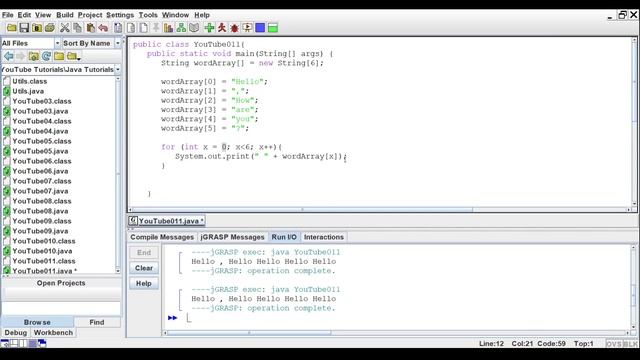Viewport: 640px width, 360px height.
Task: Open the folder icon with dropdown arrow
Action: click(x=73, y=56)
